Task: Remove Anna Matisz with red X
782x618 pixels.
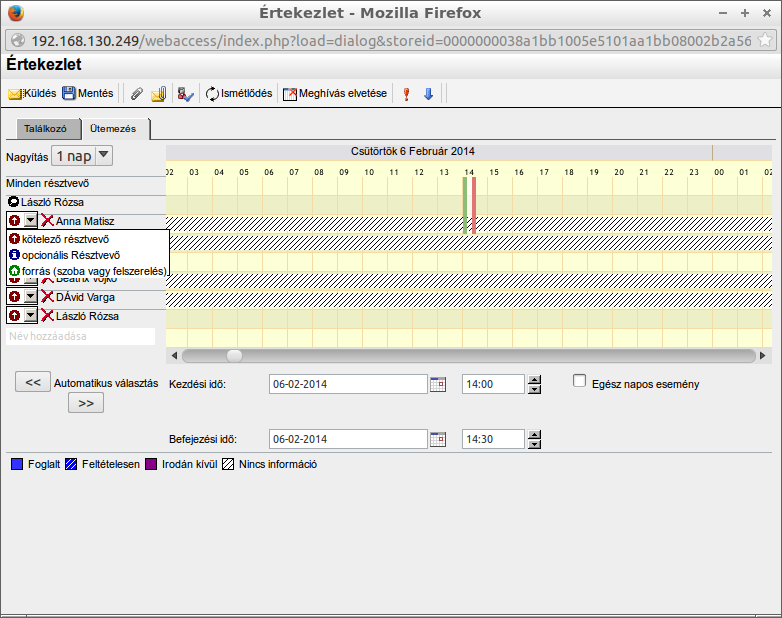Action: click(47, 220)
